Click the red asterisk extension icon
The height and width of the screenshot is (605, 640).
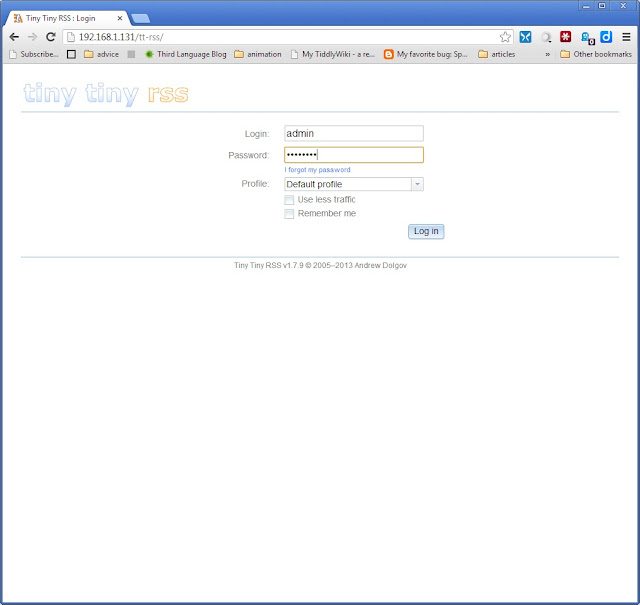[565, 37]
